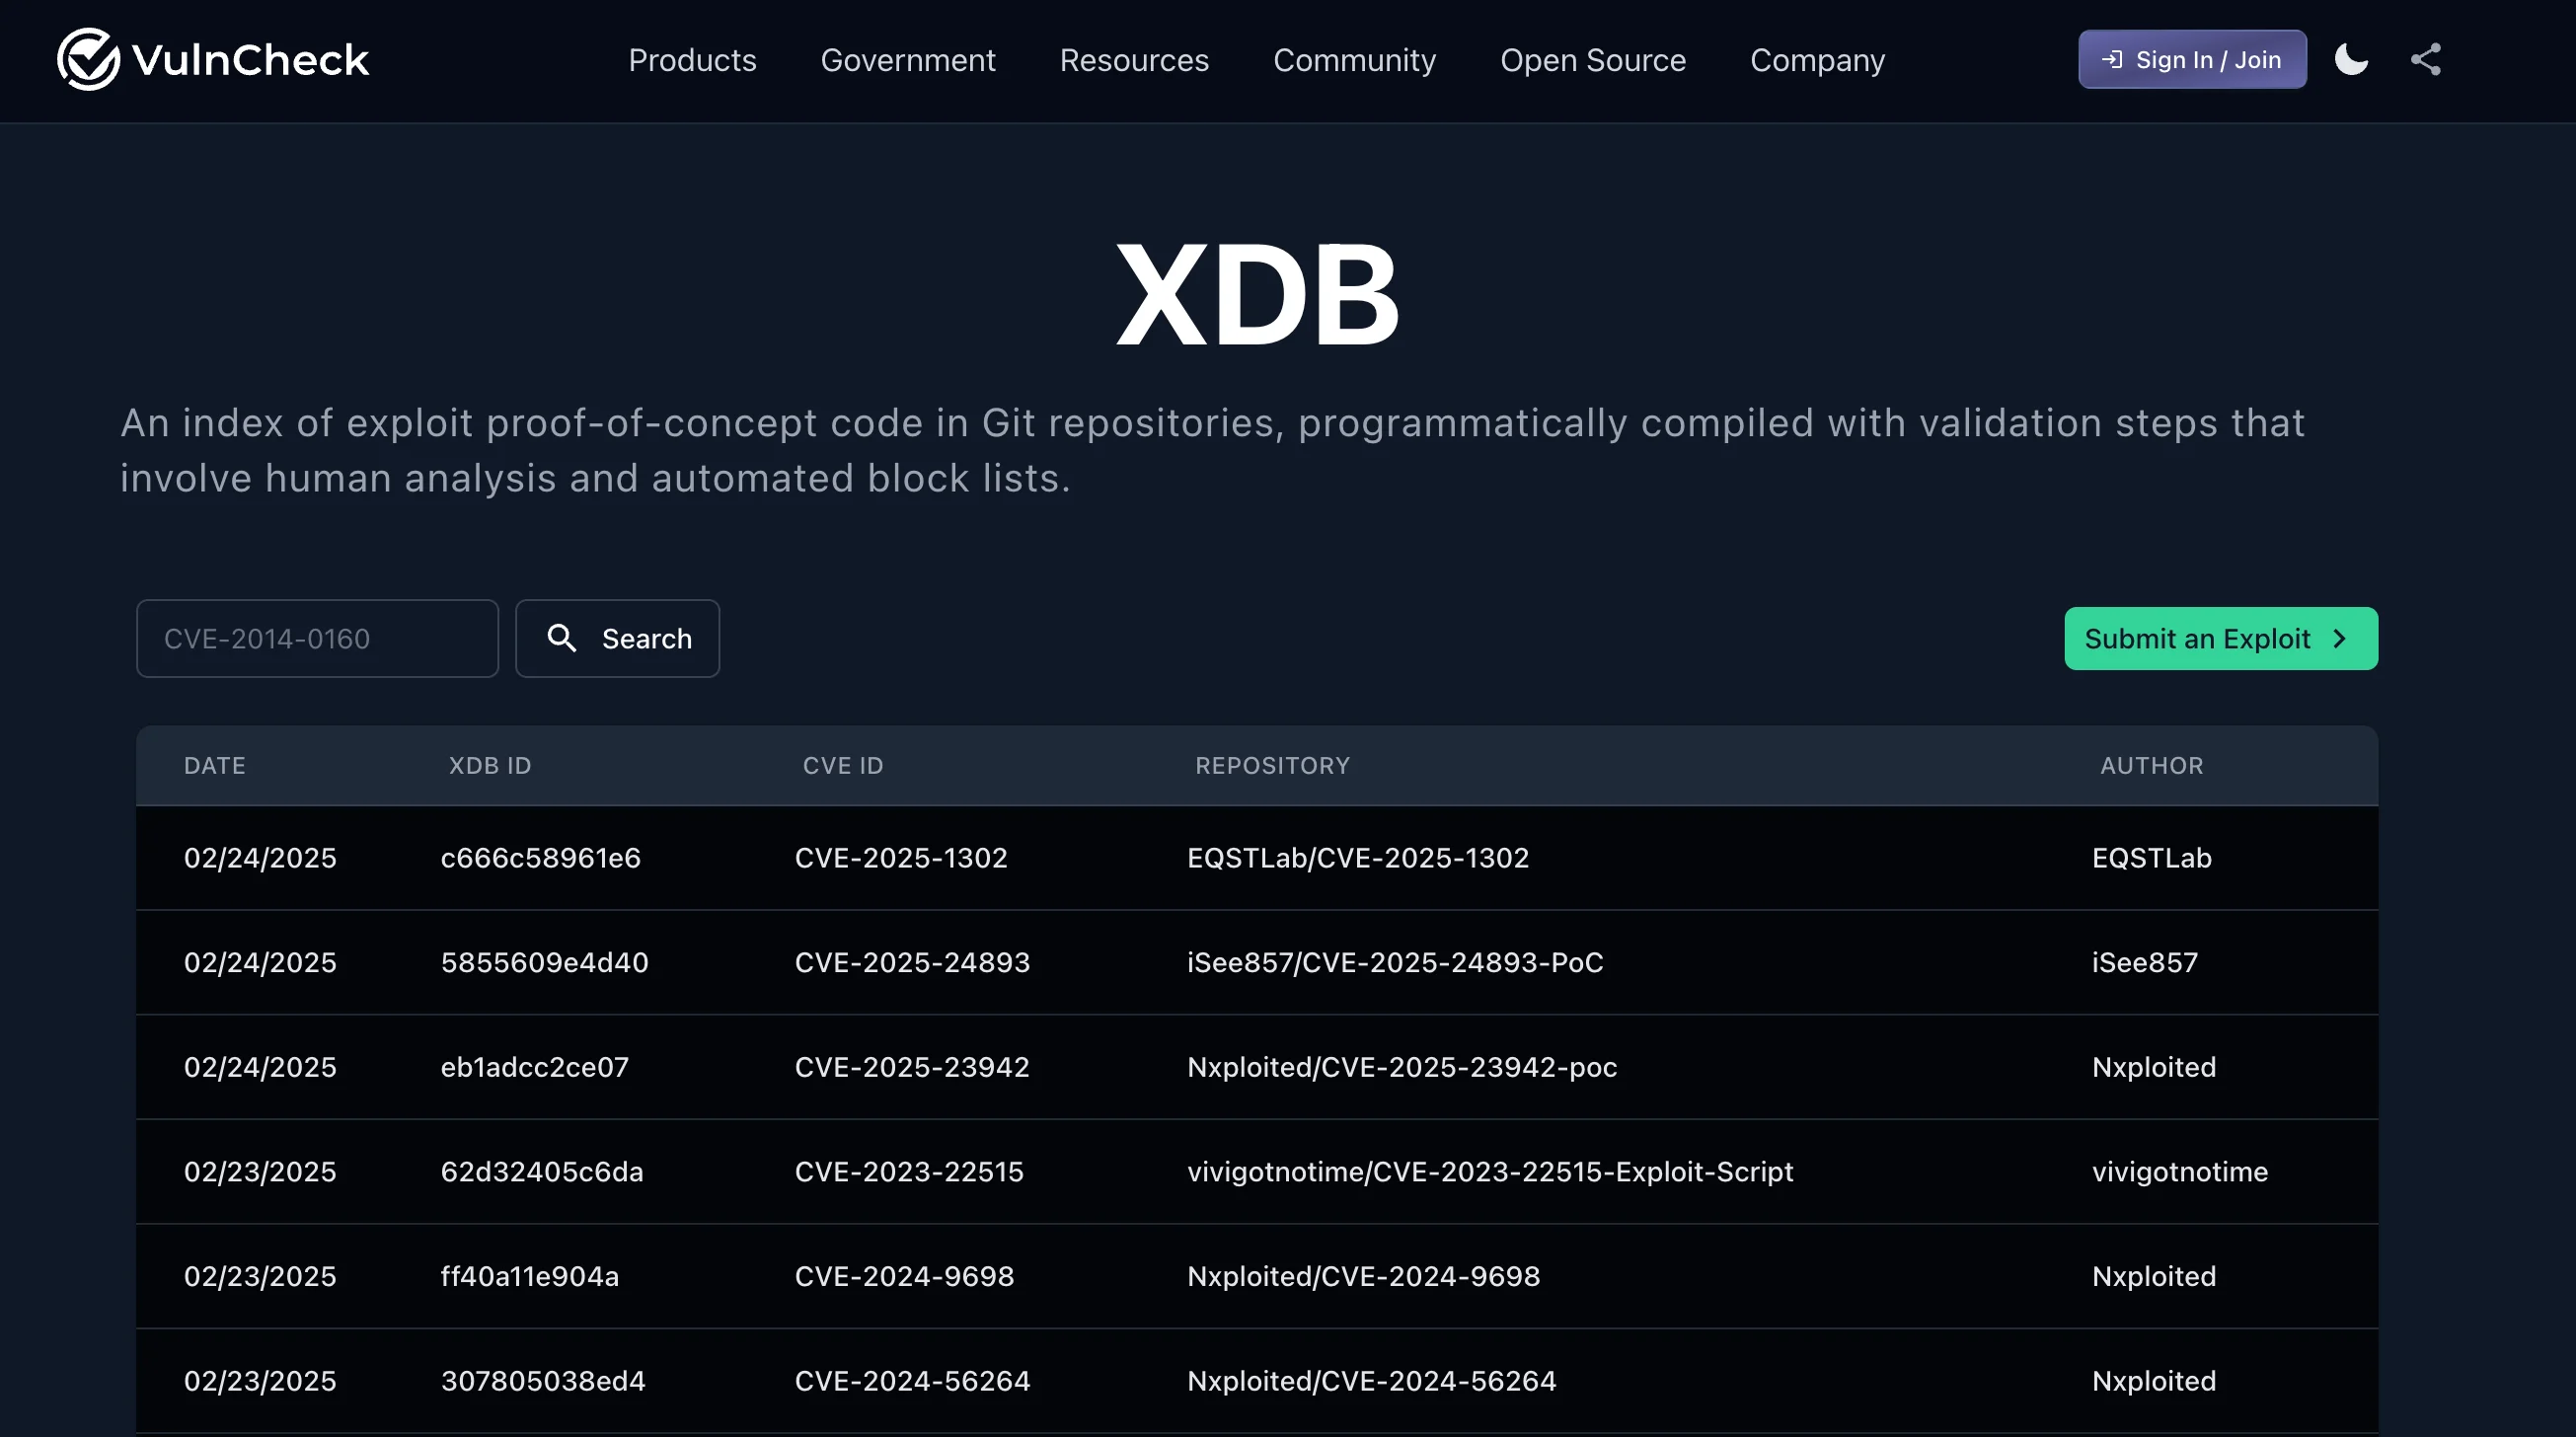Open XDB ID 307805038ed4
This screenshot has width=2576, height=1437.
coord(543,1380)
